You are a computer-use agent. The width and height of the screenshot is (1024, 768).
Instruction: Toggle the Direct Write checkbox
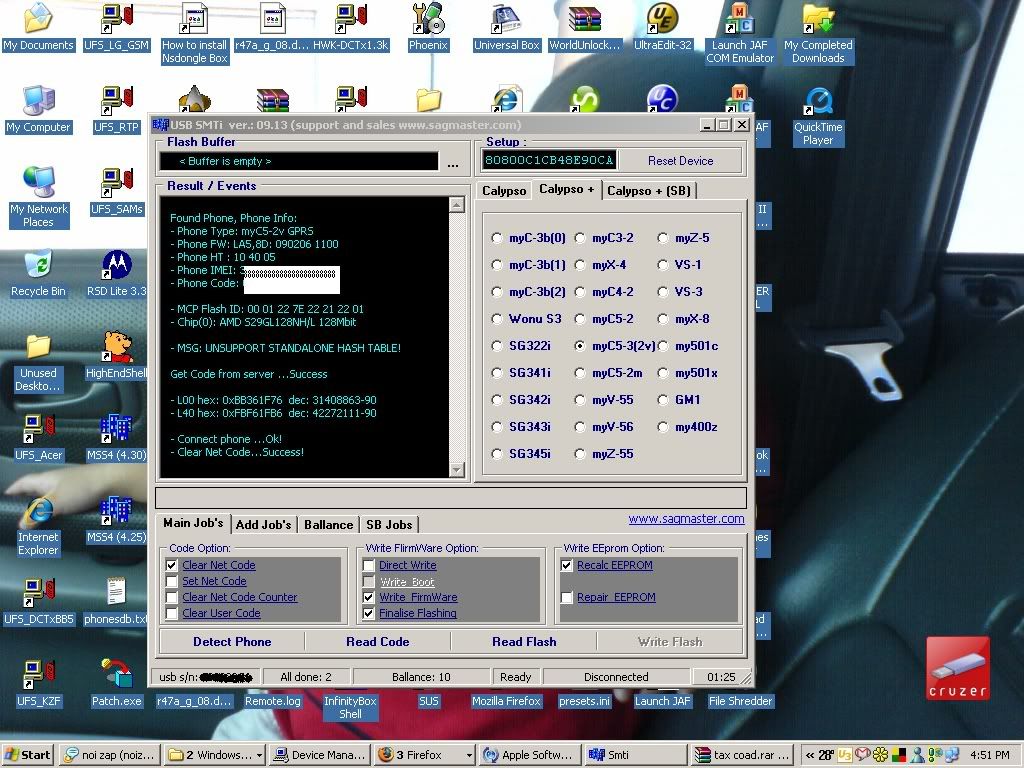(369, 566)
